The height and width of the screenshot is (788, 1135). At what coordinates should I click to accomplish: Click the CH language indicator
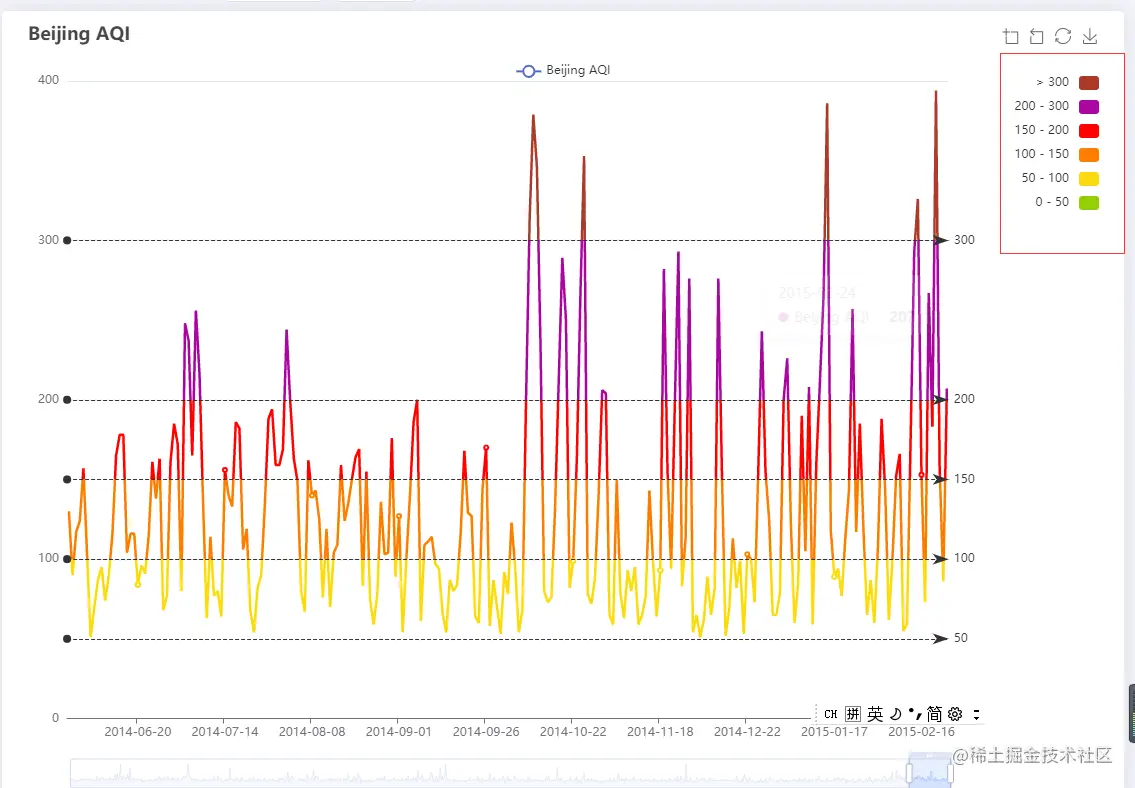pos(831,714)
